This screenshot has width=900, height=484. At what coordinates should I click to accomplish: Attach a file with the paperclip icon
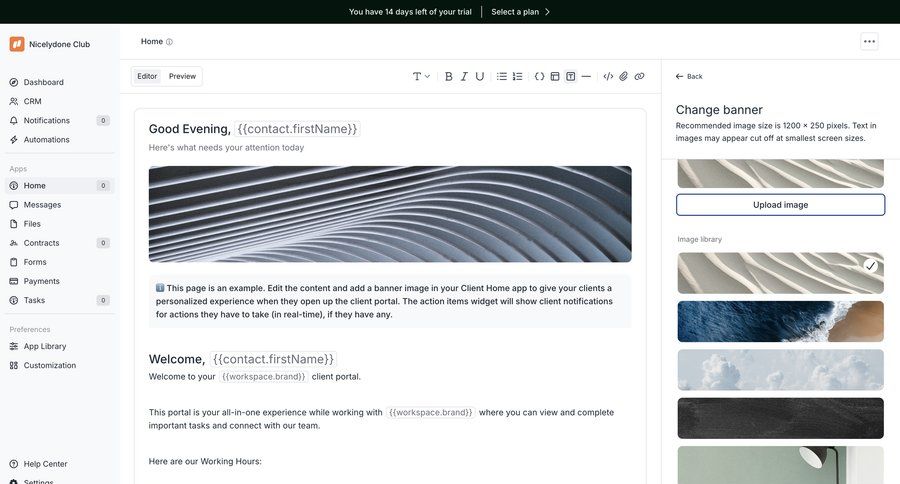coord(624,76)
